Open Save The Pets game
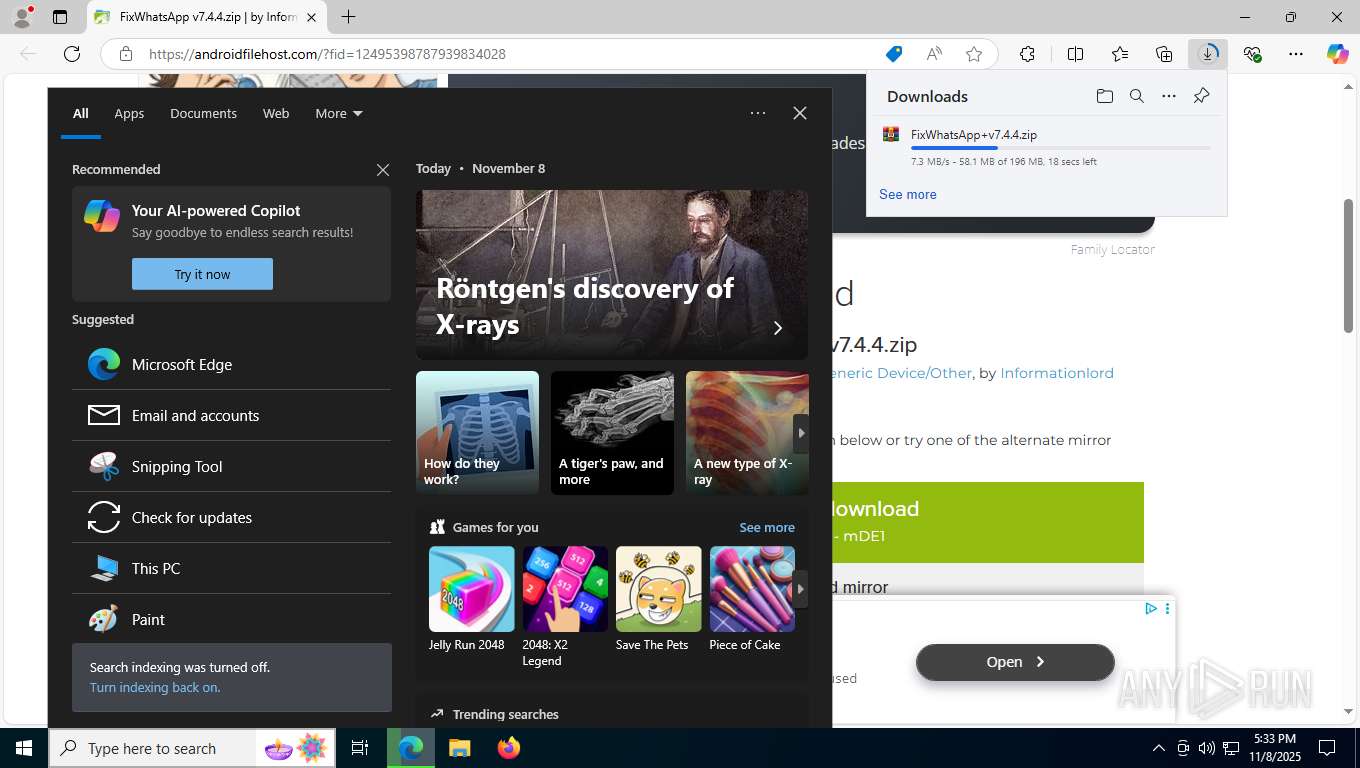This screenshot has height=768, width=1360. coord(658,599)
